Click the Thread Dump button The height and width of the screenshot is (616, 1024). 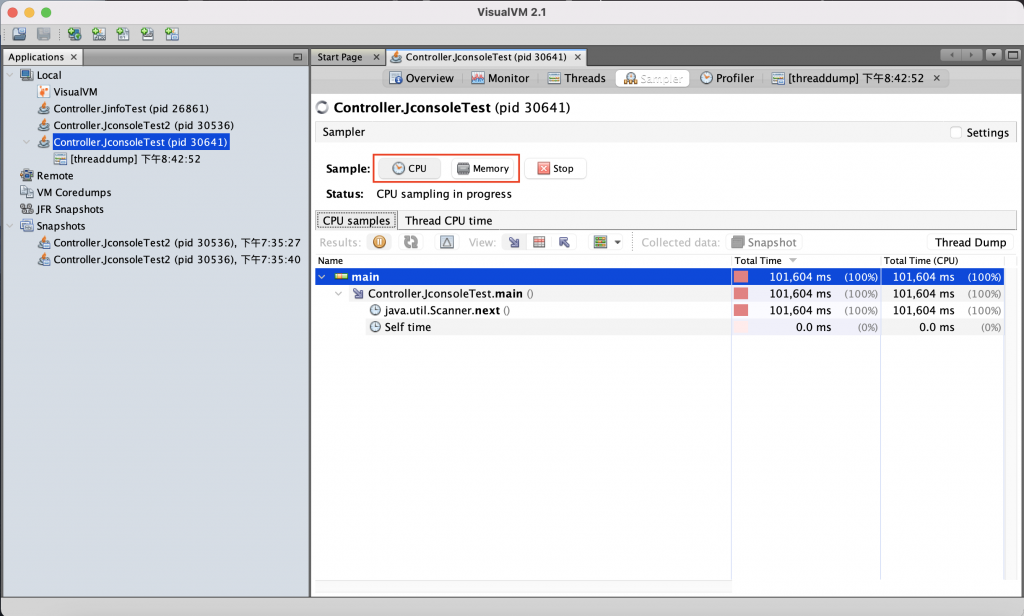click(970, 242)
